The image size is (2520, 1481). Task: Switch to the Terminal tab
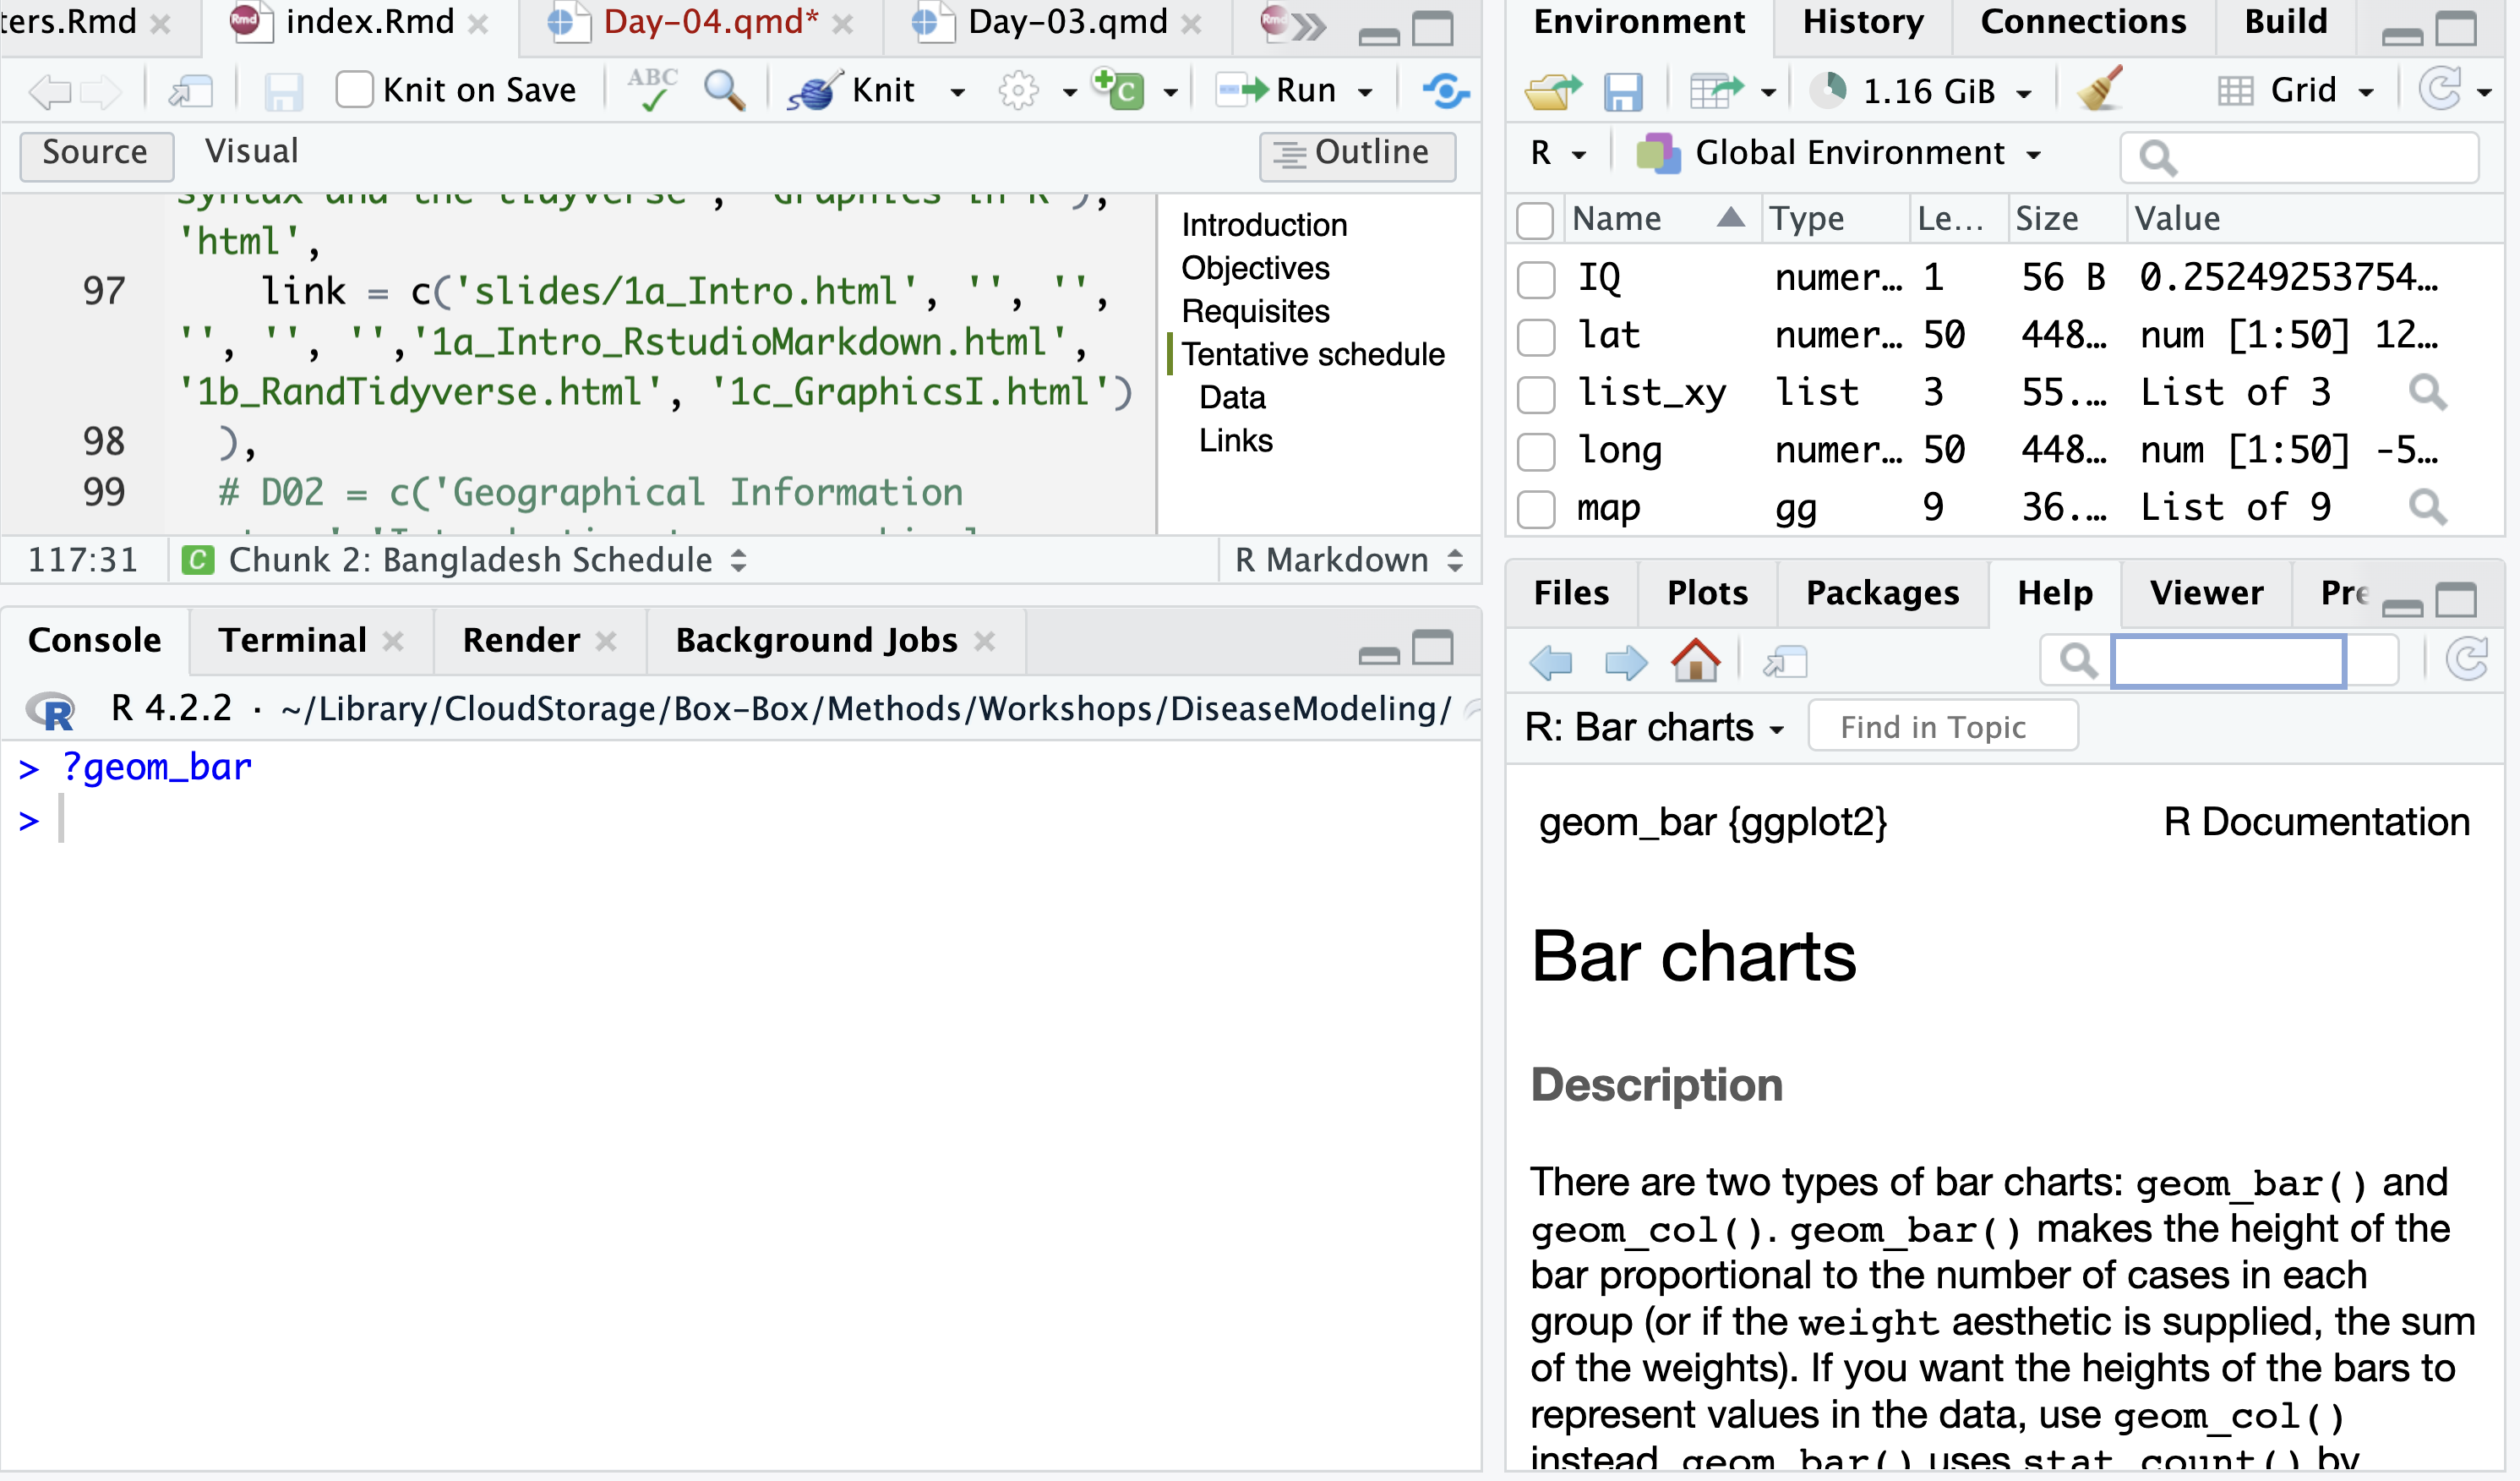coord(293,640)
